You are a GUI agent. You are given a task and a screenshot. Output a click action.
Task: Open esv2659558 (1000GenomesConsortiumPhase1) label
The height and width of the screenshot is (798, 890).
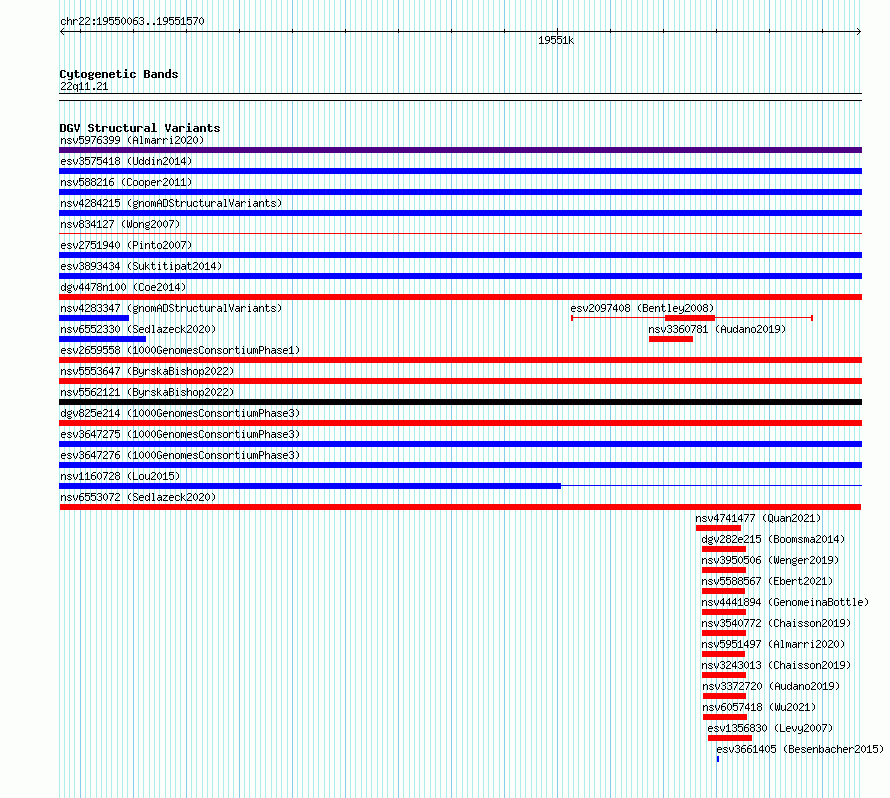click(180, 350)
